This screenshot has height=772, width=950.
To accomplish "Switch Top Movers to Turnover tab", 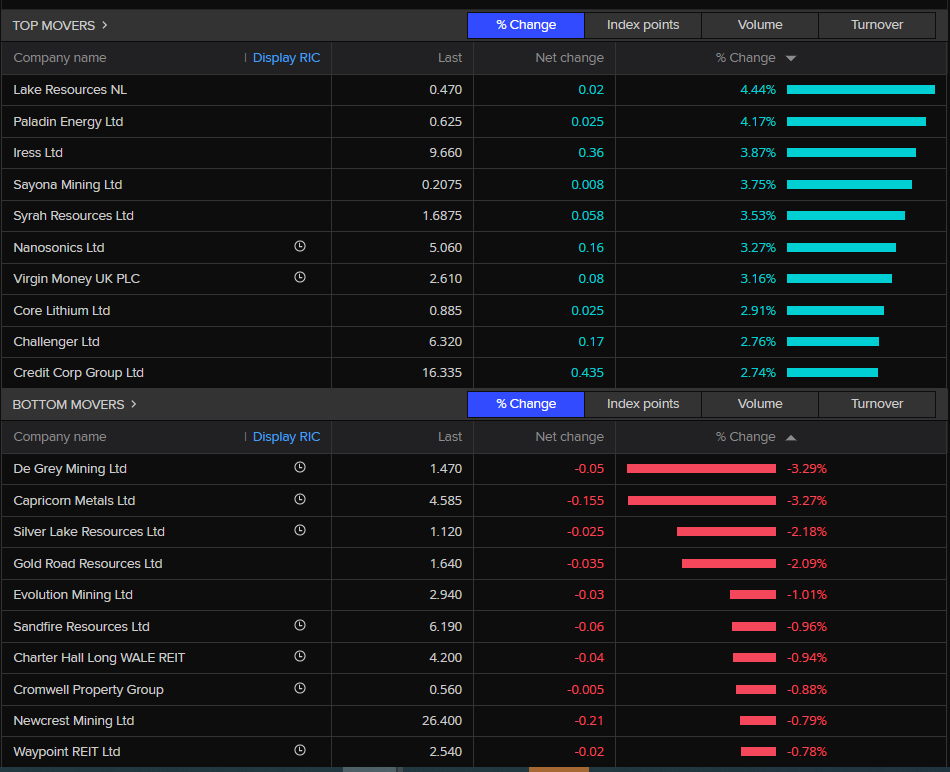I will pos(877,25).
